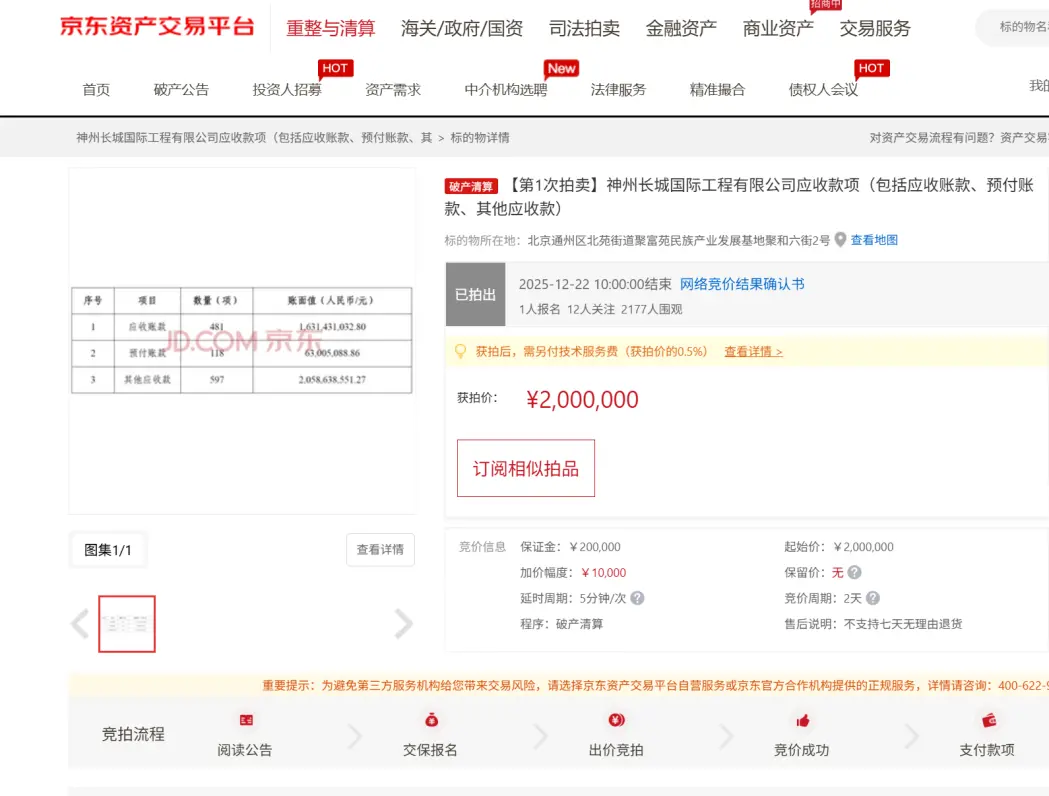
Task: Click the 交保报名 money bag icon
Action: pos(431,720)
